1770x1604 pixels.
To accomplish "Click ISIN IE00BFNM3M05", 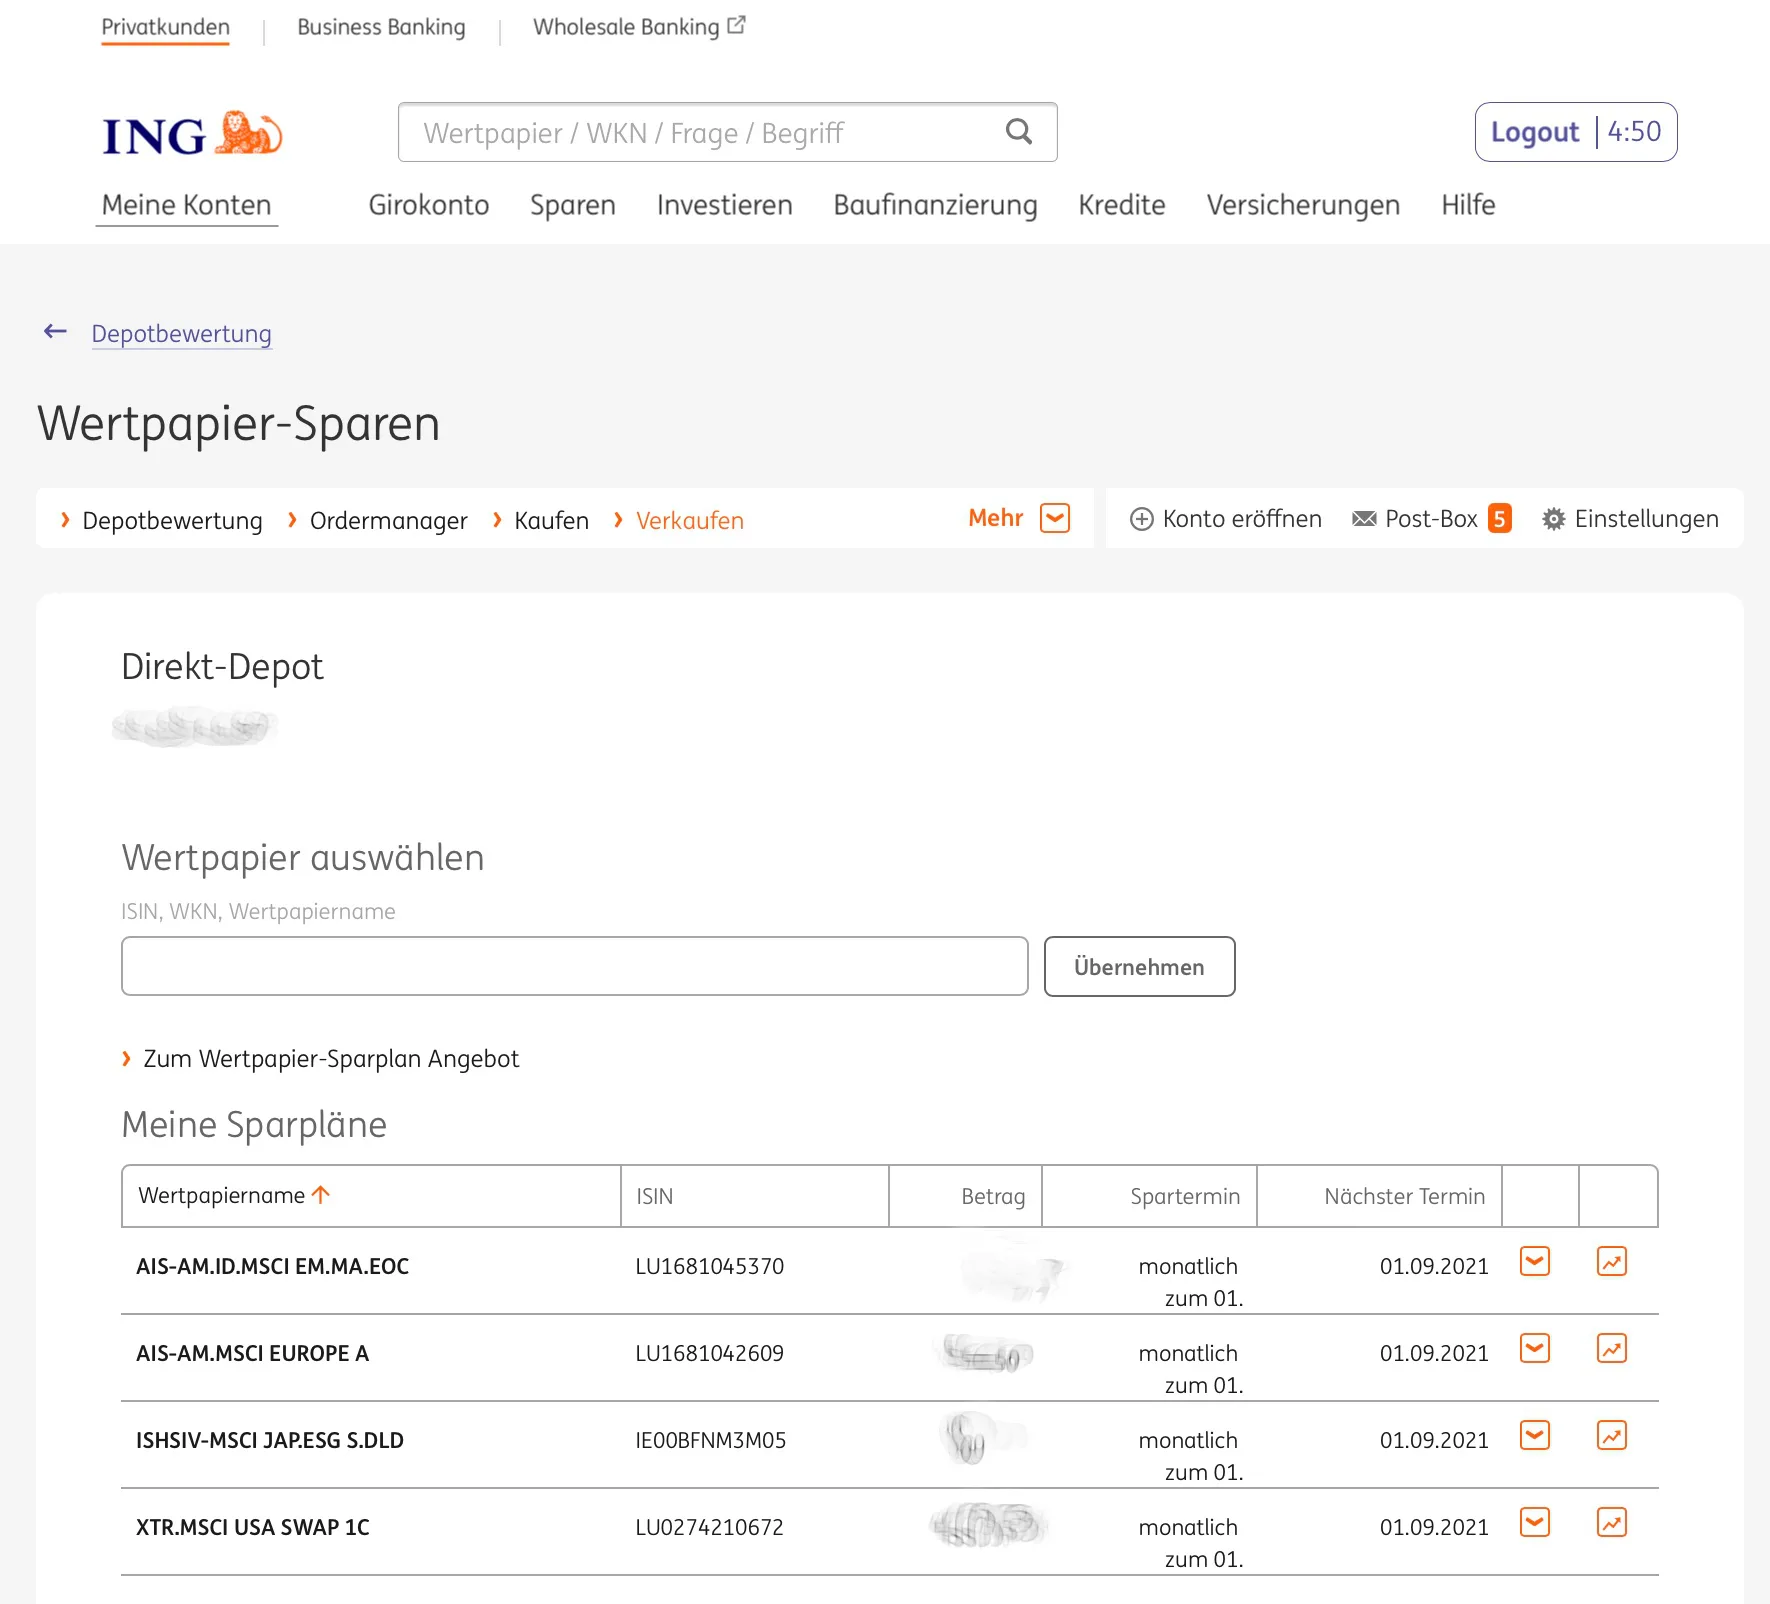I will (711, 1440).
